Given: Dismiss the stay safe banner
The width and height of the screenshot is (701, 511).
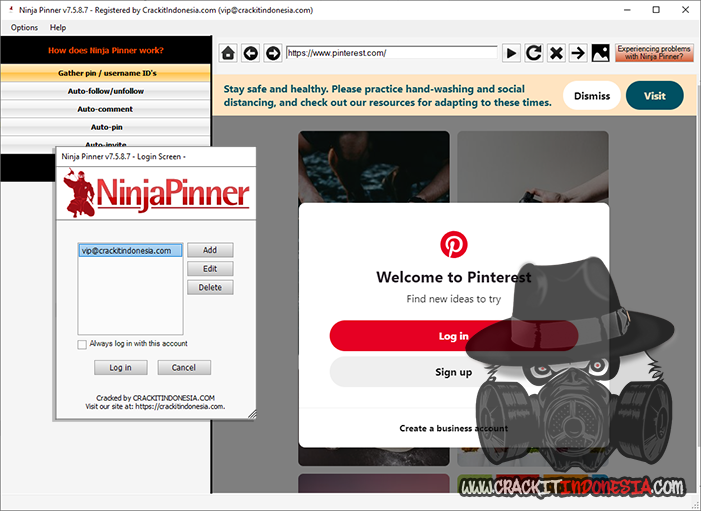Looking at the screenshot, I should tap(592, 96).
